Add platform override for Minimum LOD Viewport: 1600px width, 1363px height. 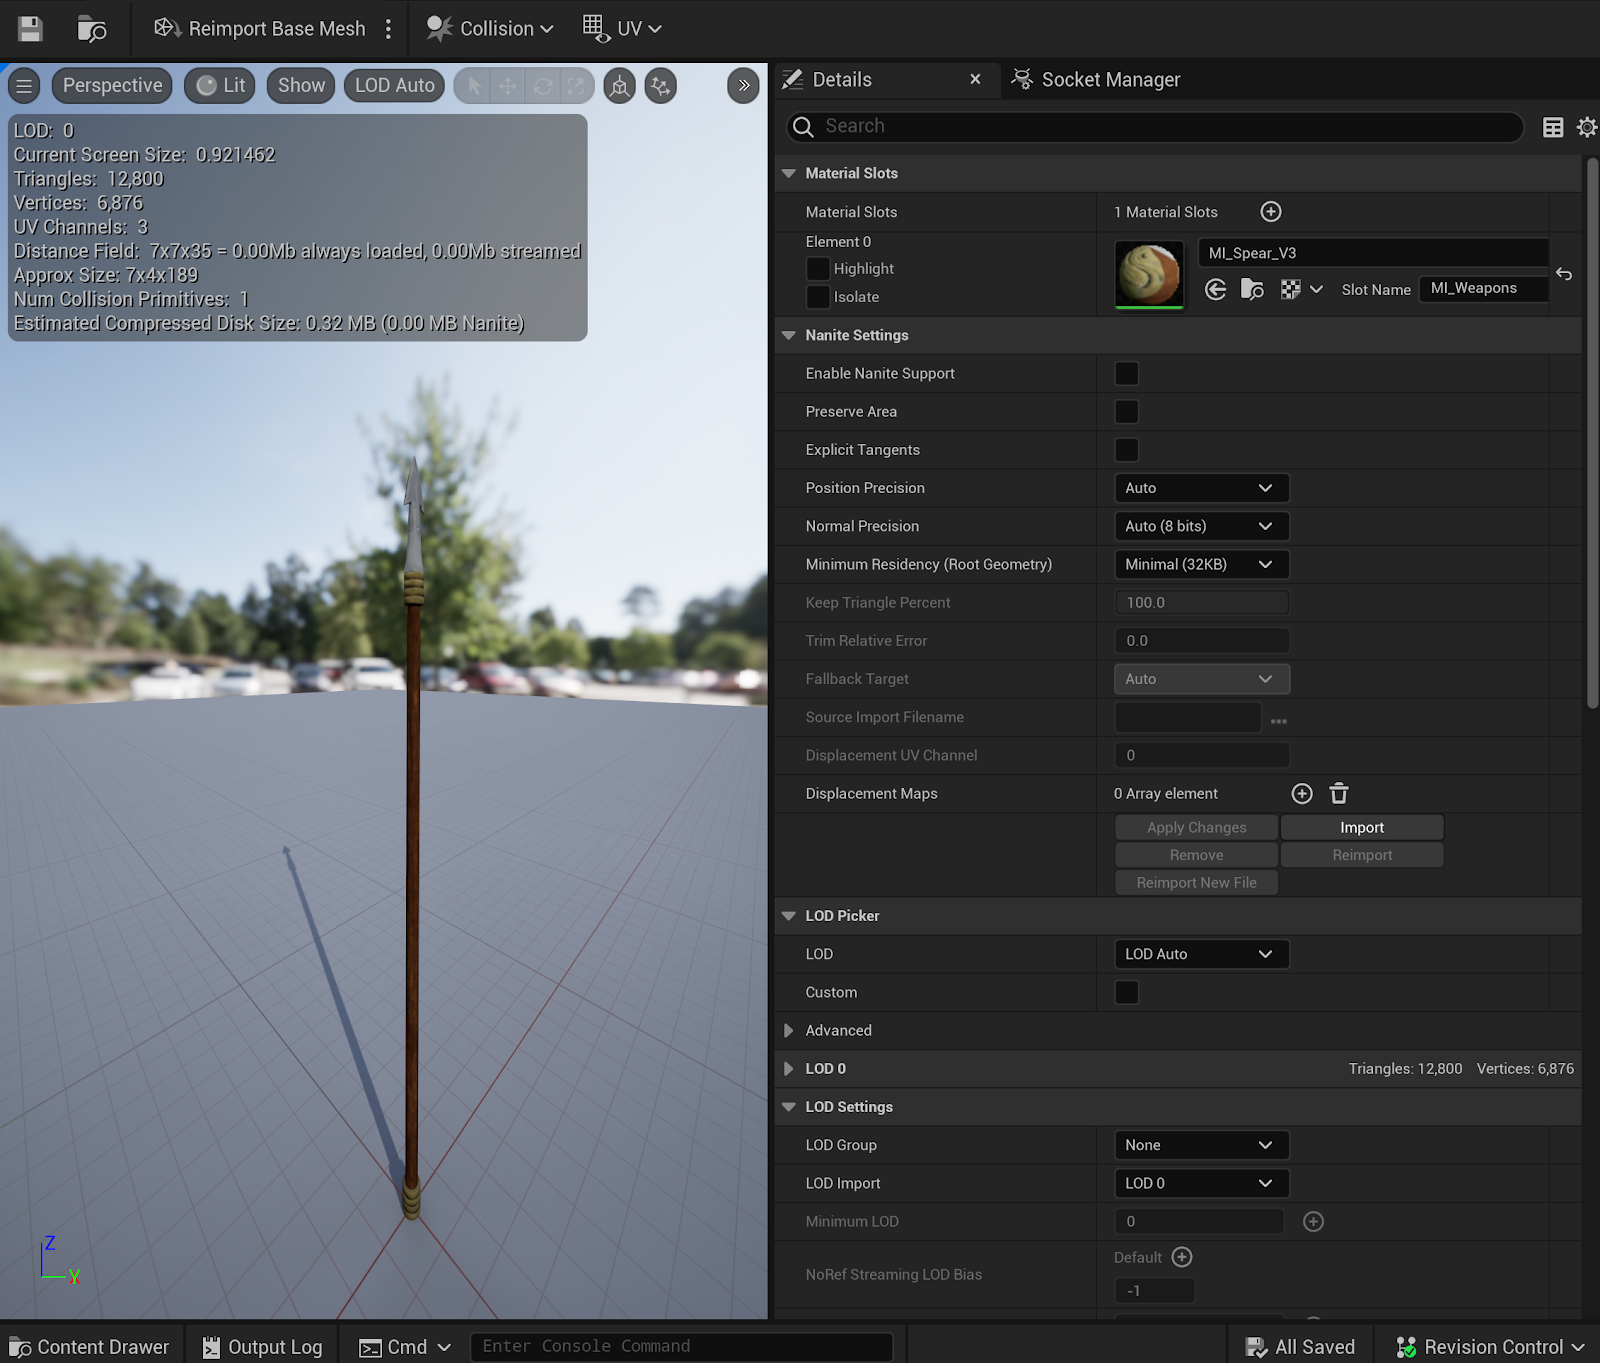(x=1314, y=1222)
